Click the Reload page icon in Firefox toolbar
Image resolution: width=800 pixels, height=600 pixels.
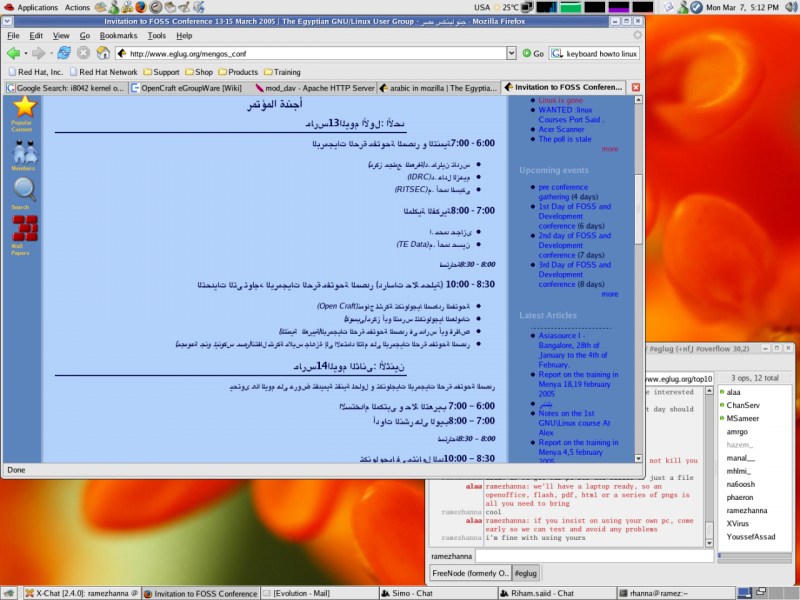tap(62, 55)
